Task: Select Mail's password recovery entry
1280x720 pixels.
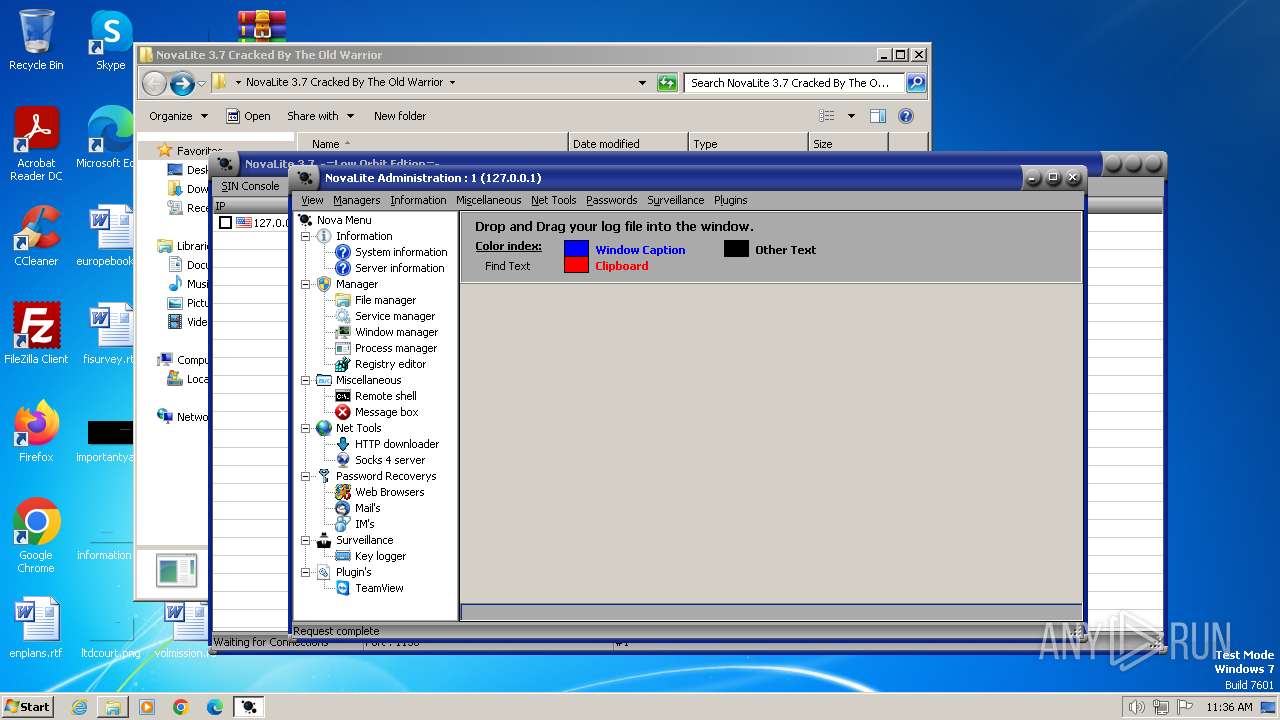Action: click(x=367, y=508)
